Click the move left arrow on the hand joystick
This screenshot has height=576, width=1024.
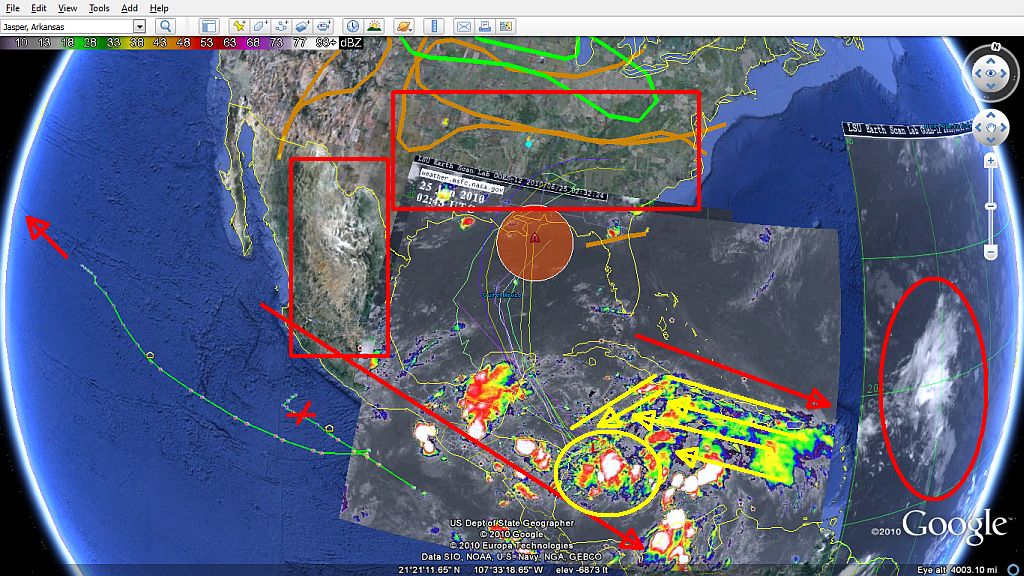[x=978, y=127]
